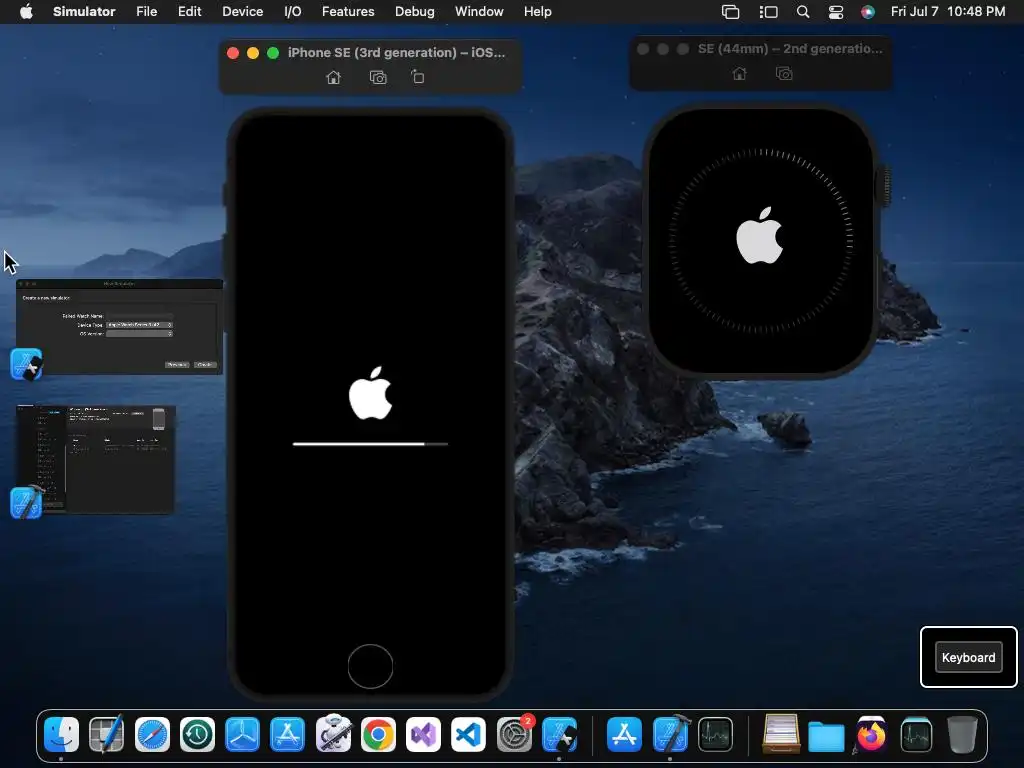This screenshot has width=1024, height=768.
Task: Click the Keyboard button
Action: click(x=968, y=658)
